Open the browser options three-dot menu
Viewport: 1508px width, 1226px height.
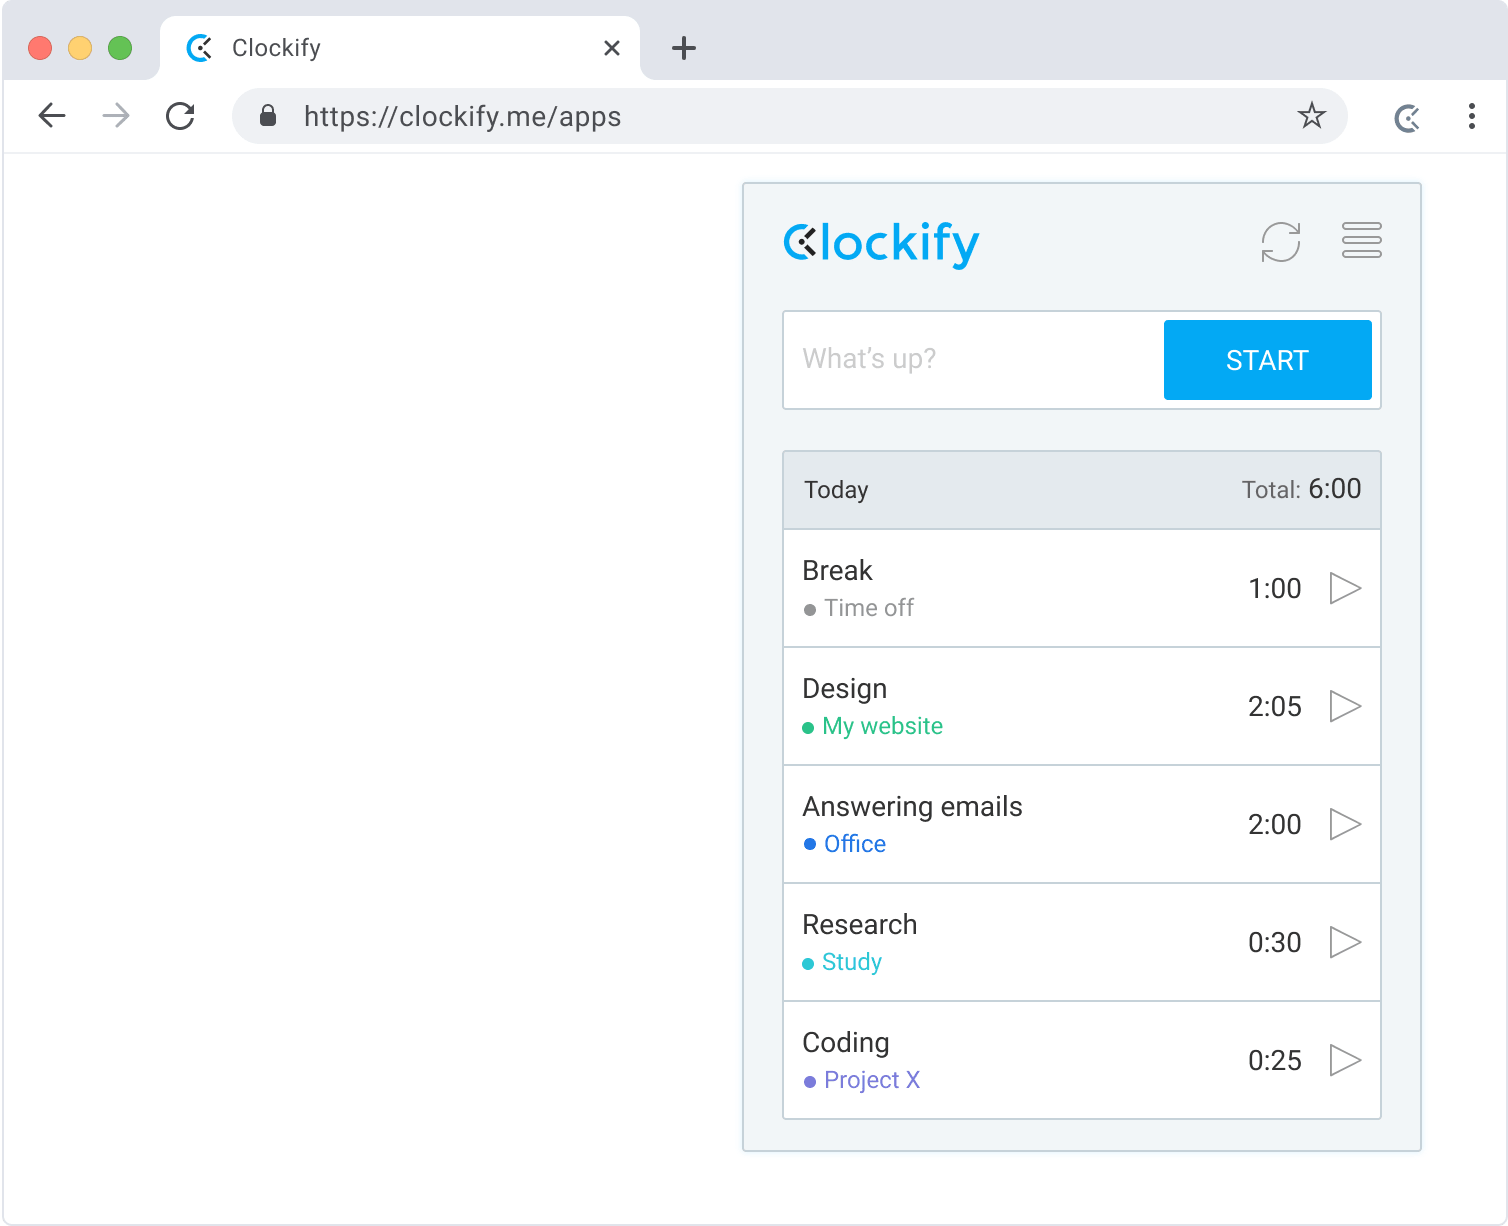tap(1471, 116)
